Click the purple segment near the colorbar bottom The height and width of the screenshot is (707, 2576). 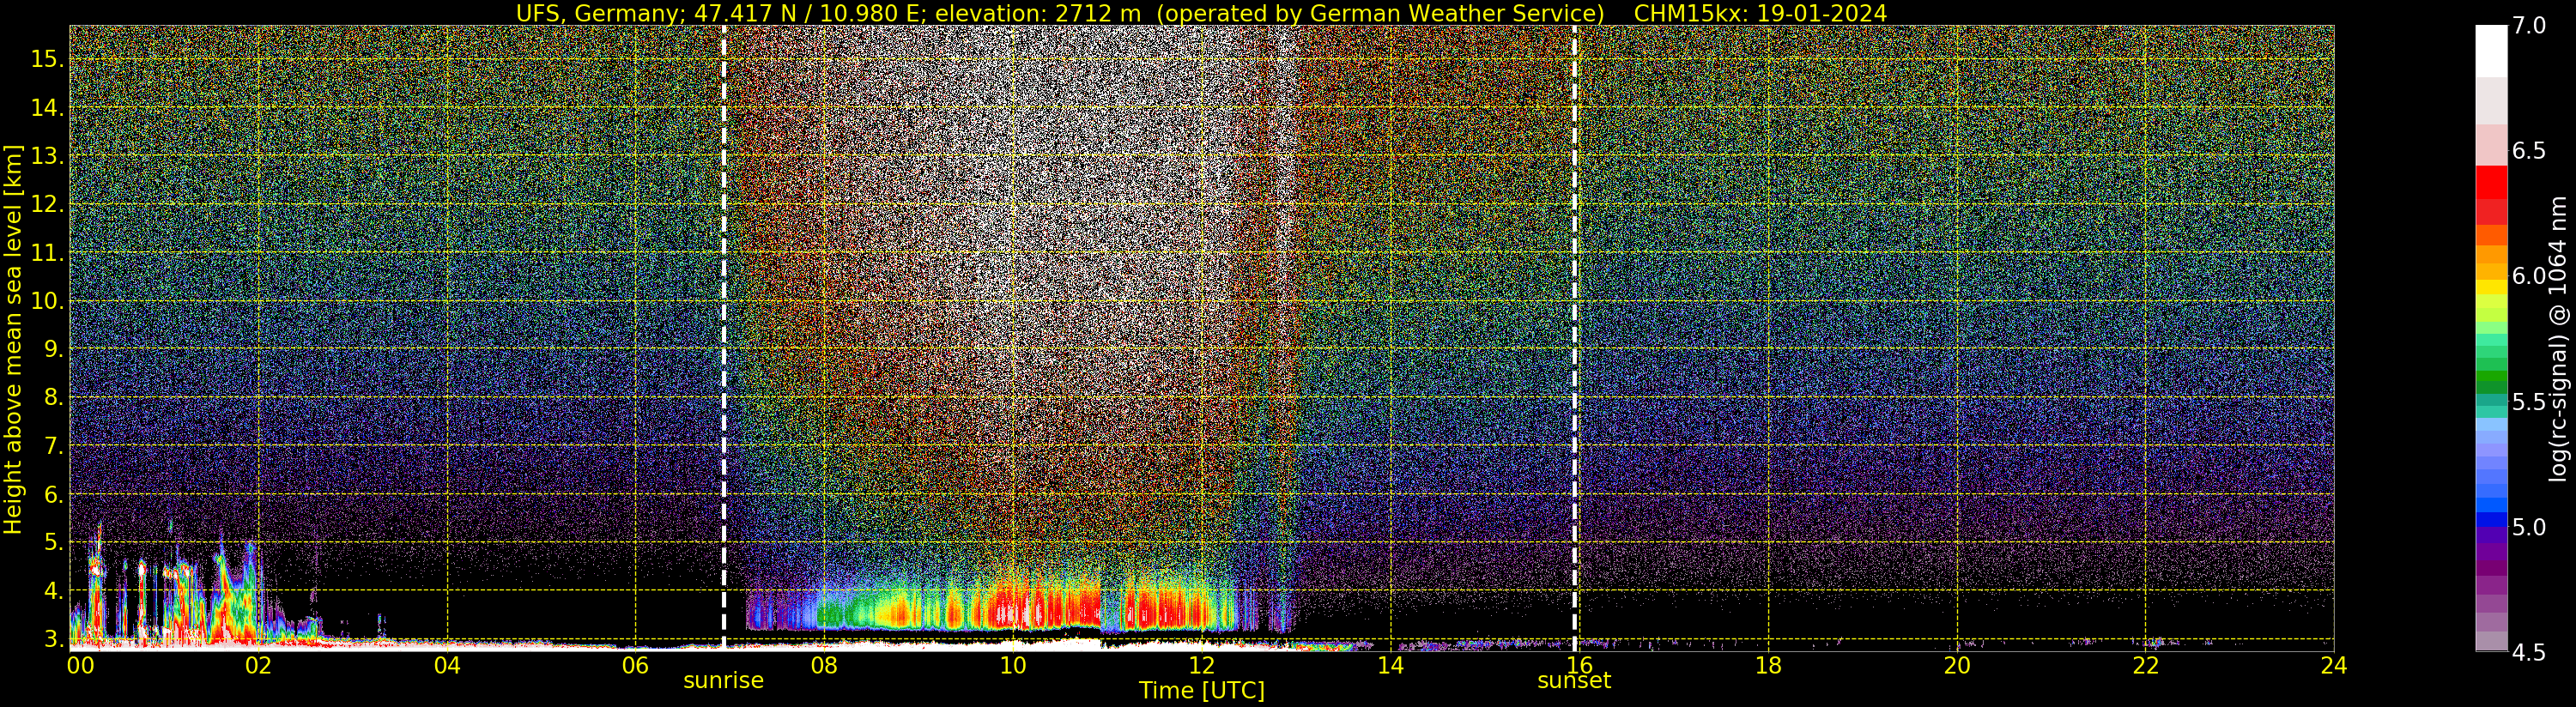2491,567
